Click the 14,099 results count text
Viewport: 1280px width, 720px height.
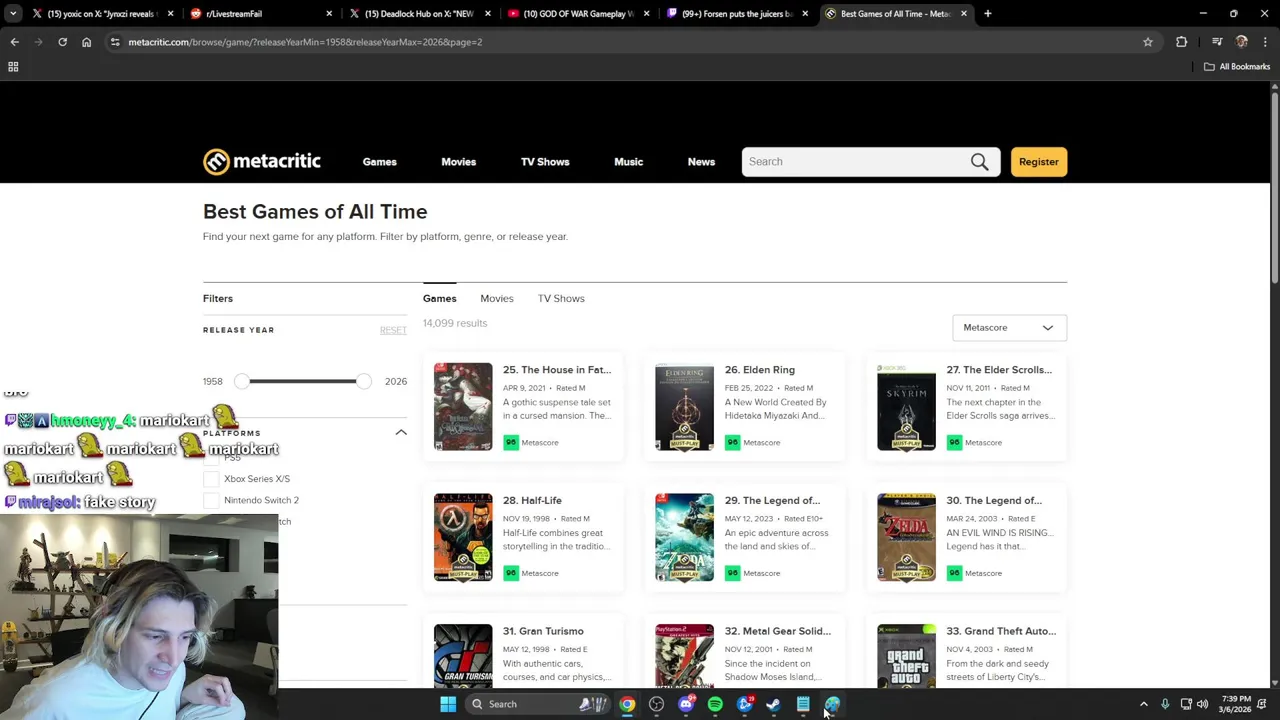(455, 323)
